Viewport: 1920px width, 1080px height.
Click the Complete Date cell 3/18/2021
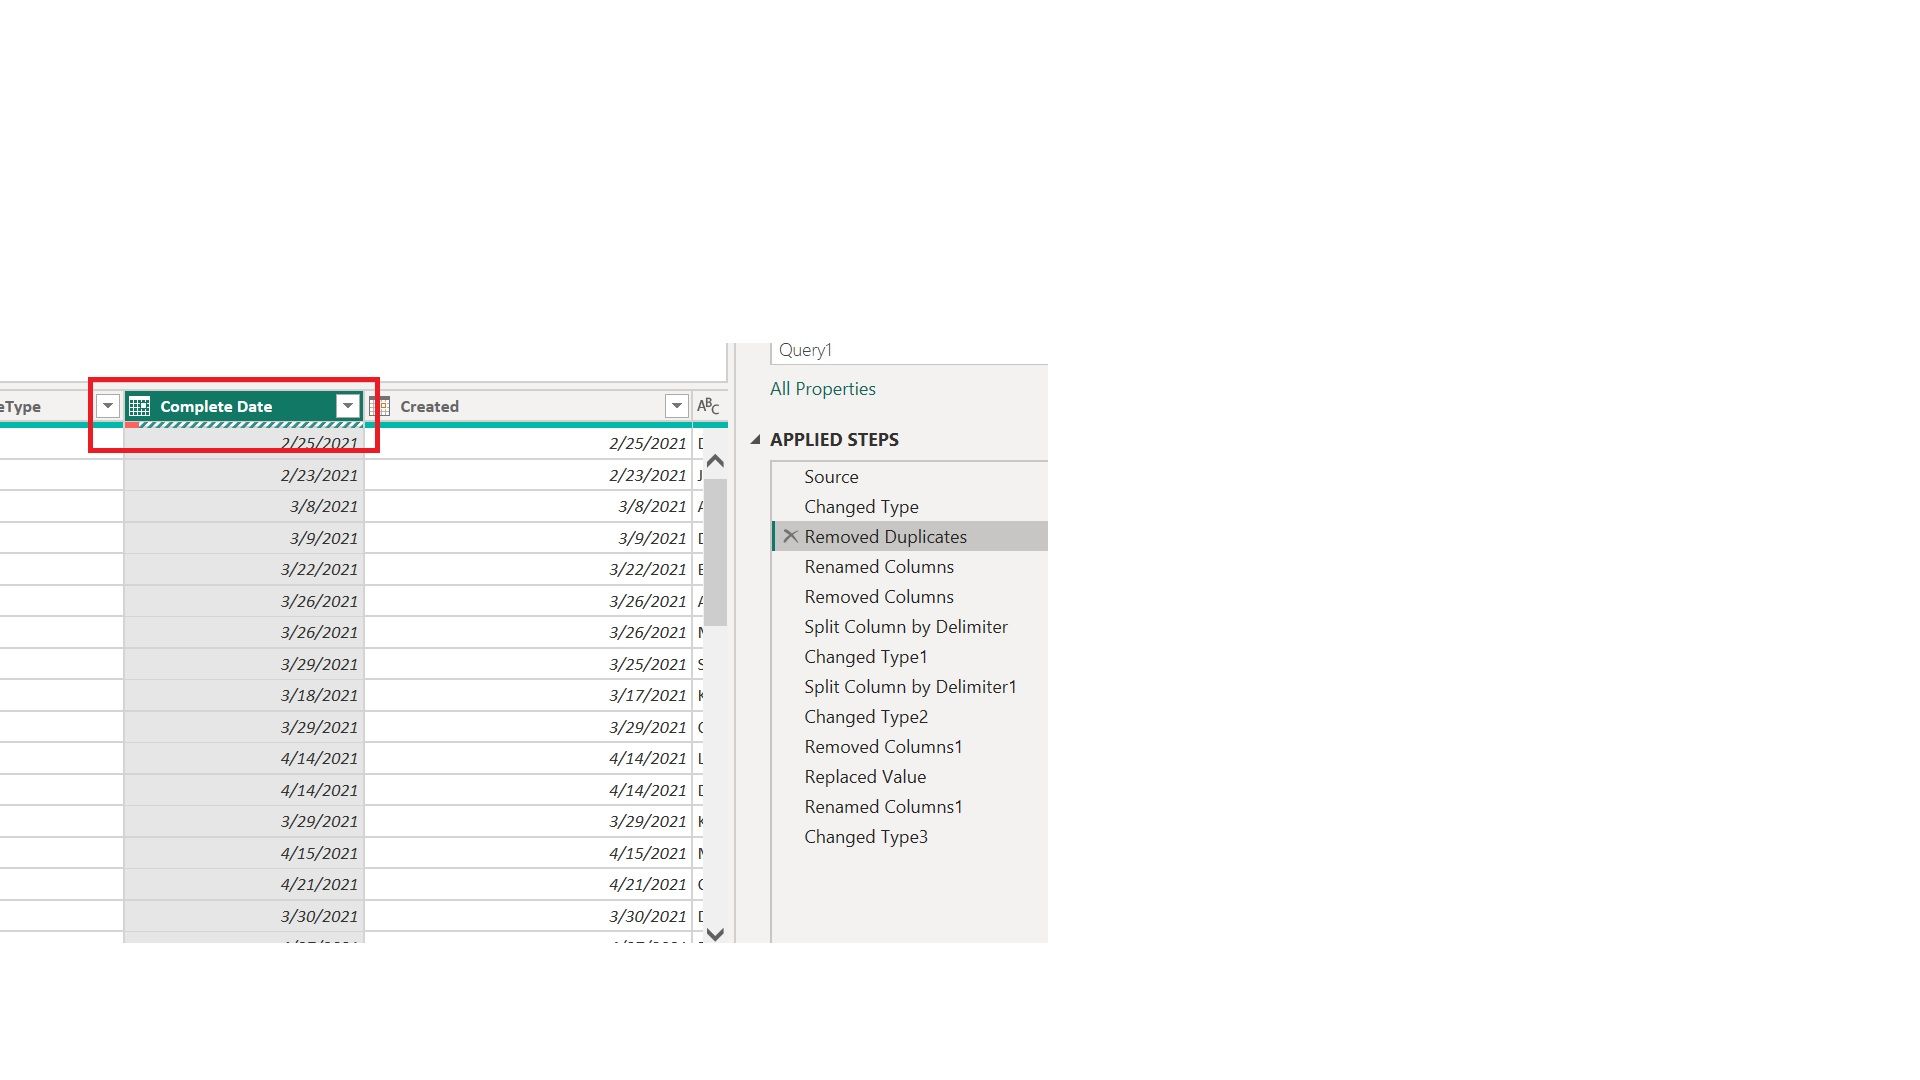click(244, 696)
